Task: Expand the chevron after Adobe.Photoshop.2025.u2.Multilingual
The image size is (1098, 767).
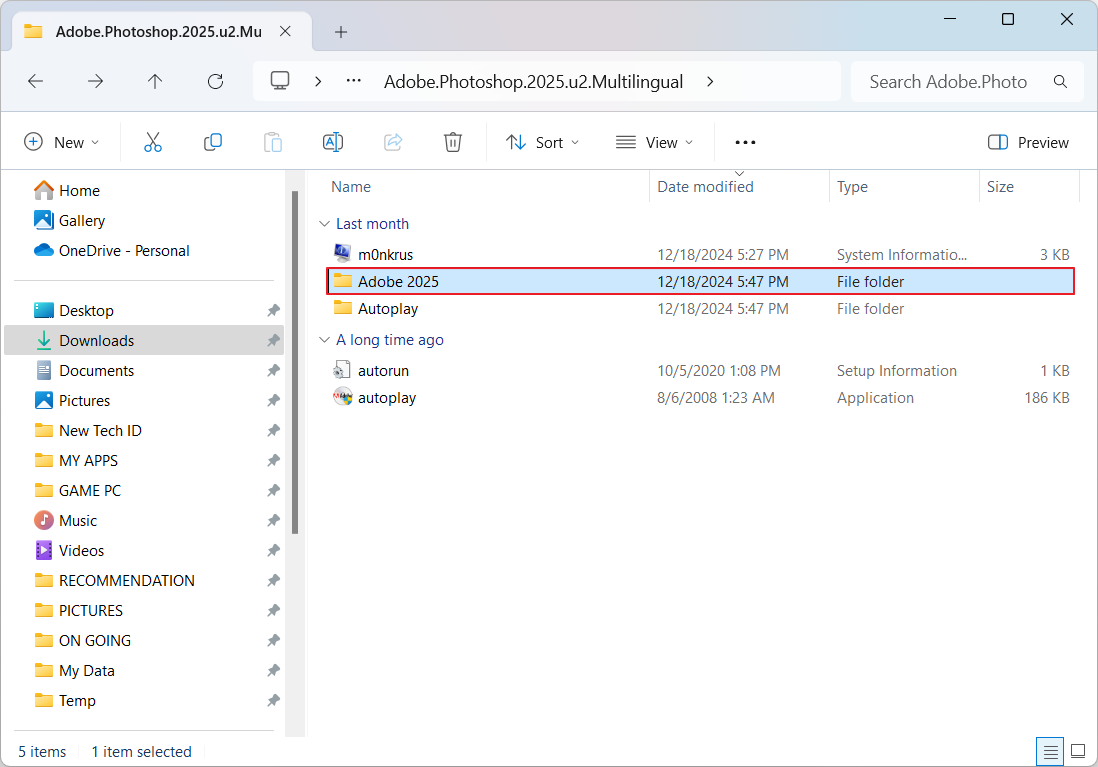Action: pos(710,81)
